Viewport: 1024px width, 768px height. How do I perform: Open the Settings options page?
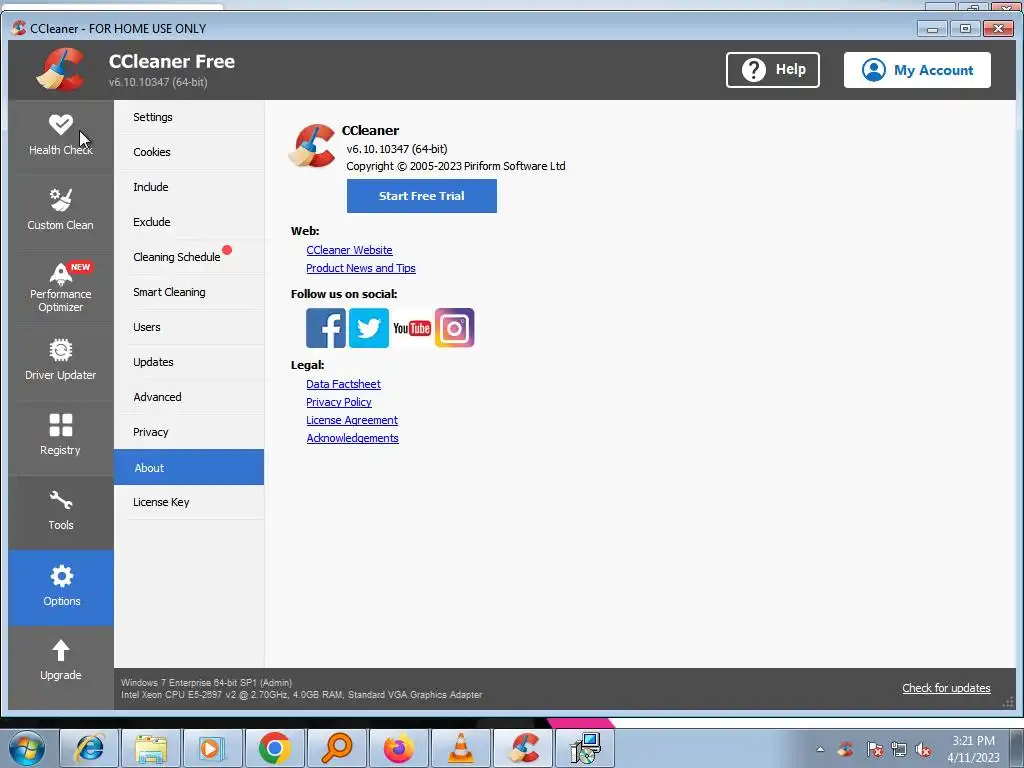(x=189, y=118)
